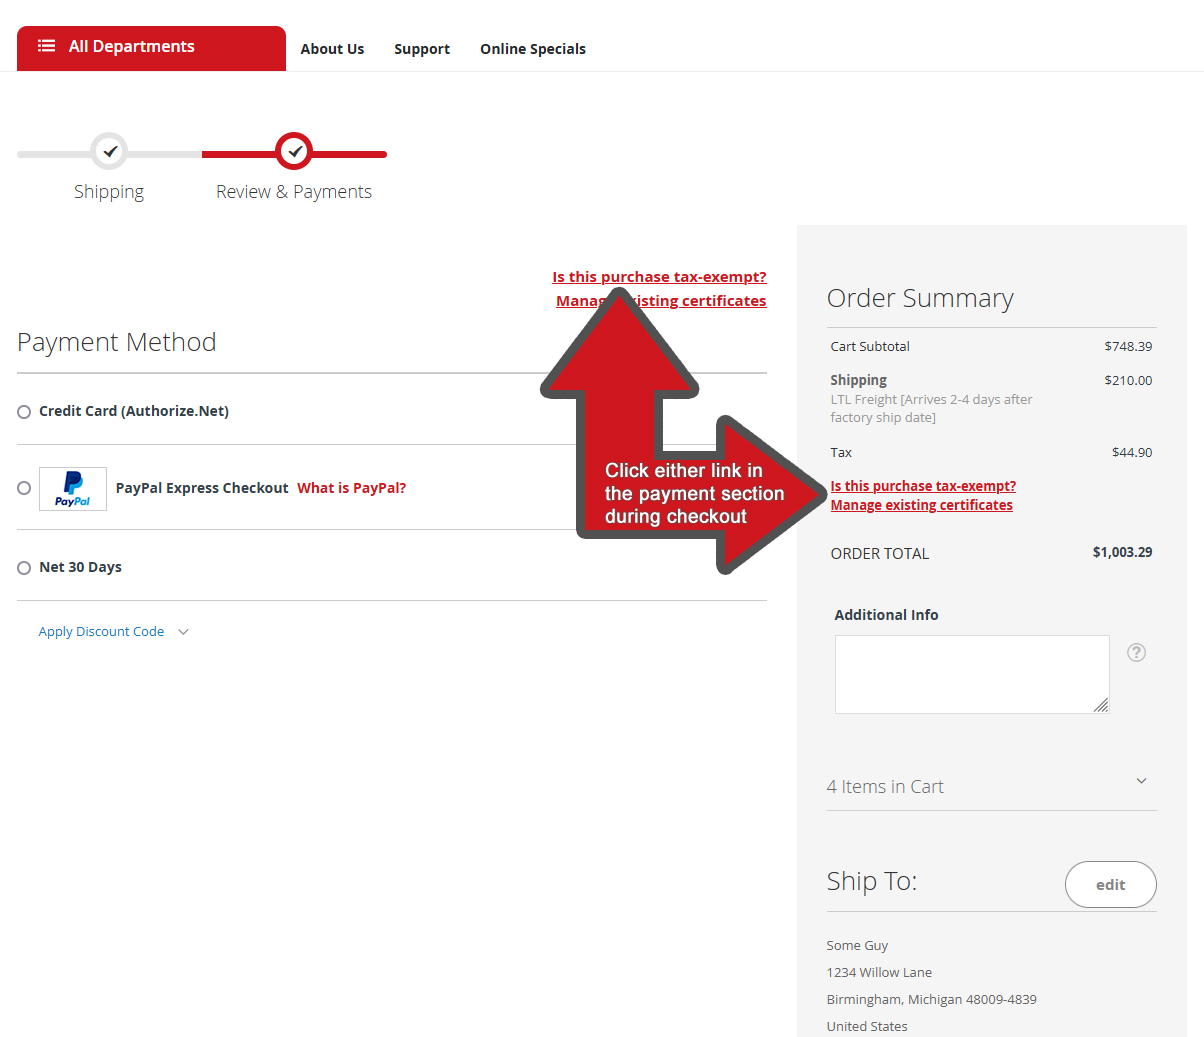Open the About Us page
The image size is (1204, 1037).
pos(332,49)
